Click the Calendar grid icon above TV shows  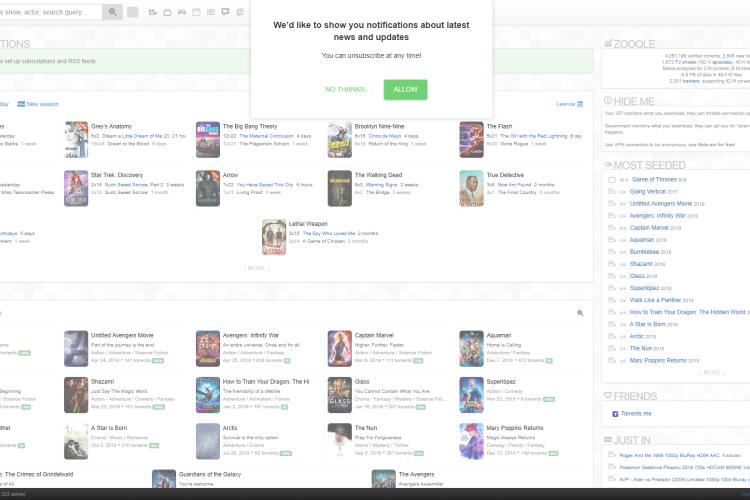[x=580, y=104]
